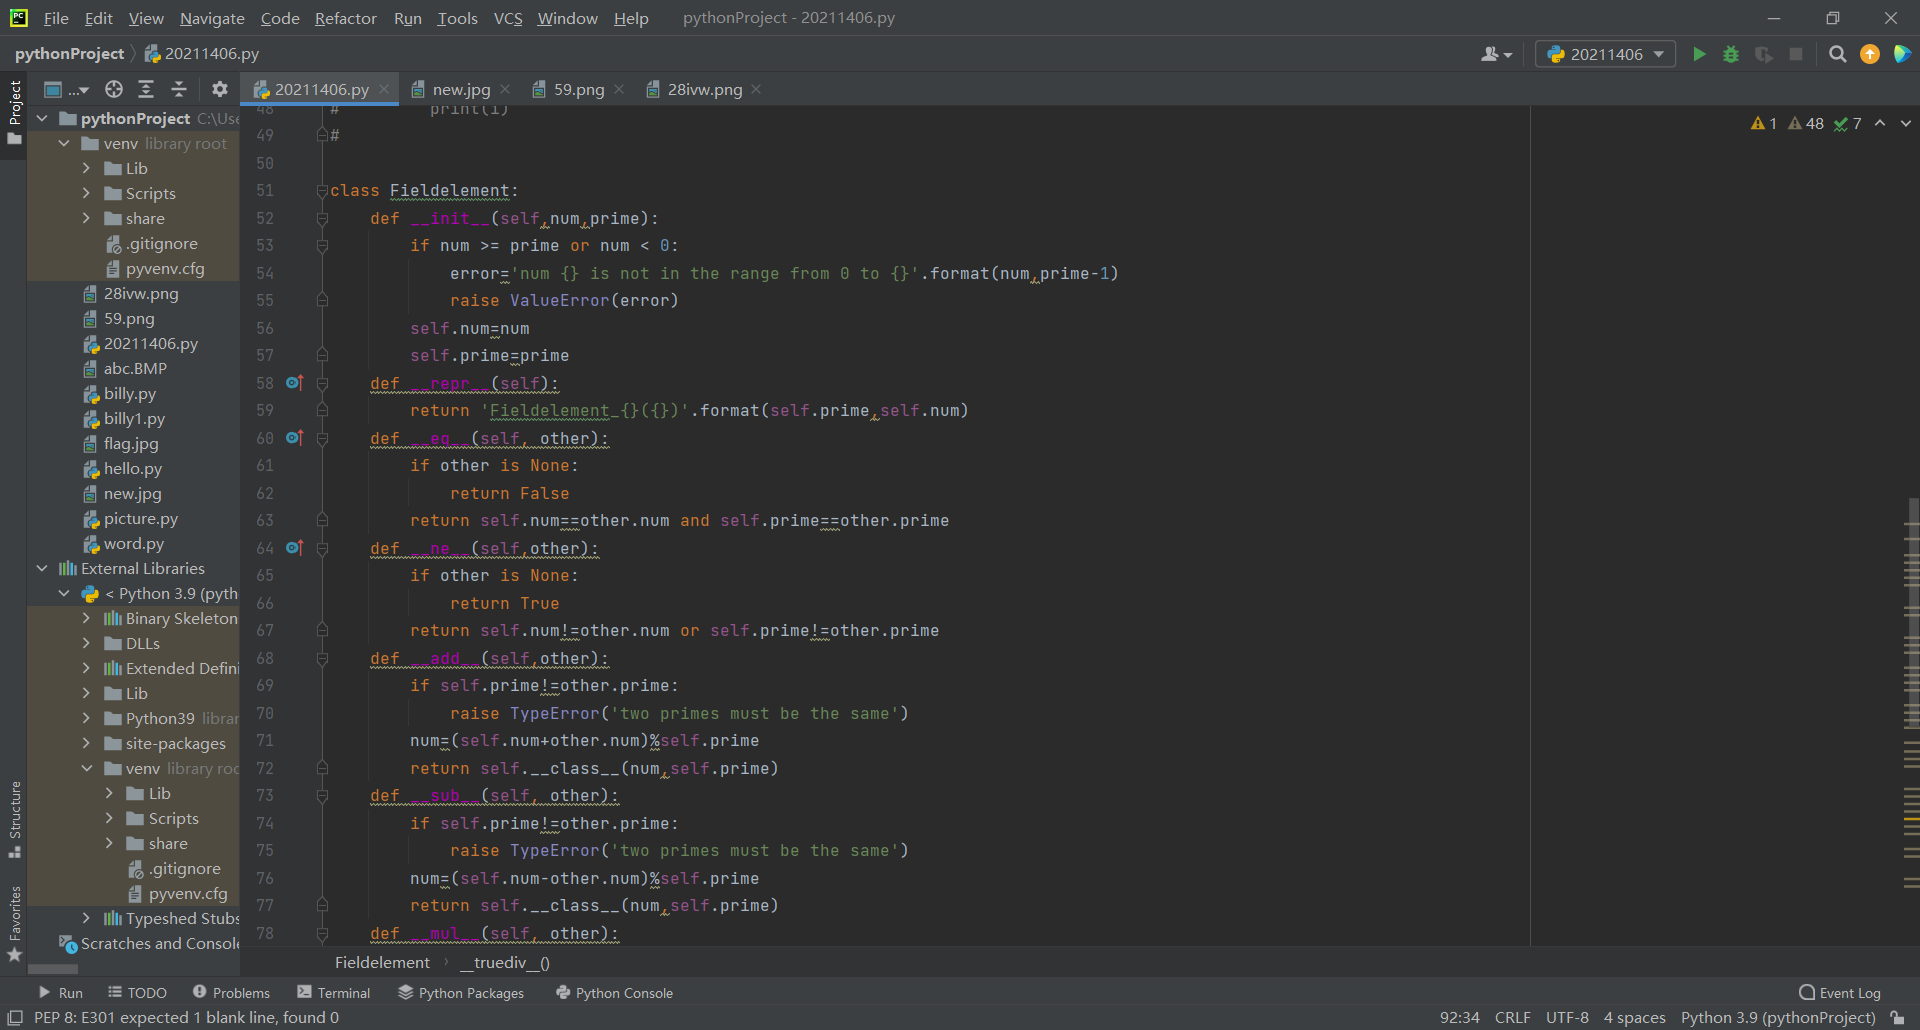Image resolution: width=1920 pixels, height=1030 pixels.
Task: Click the __truediv__() breadcrumb
Action: click(505, 962)
